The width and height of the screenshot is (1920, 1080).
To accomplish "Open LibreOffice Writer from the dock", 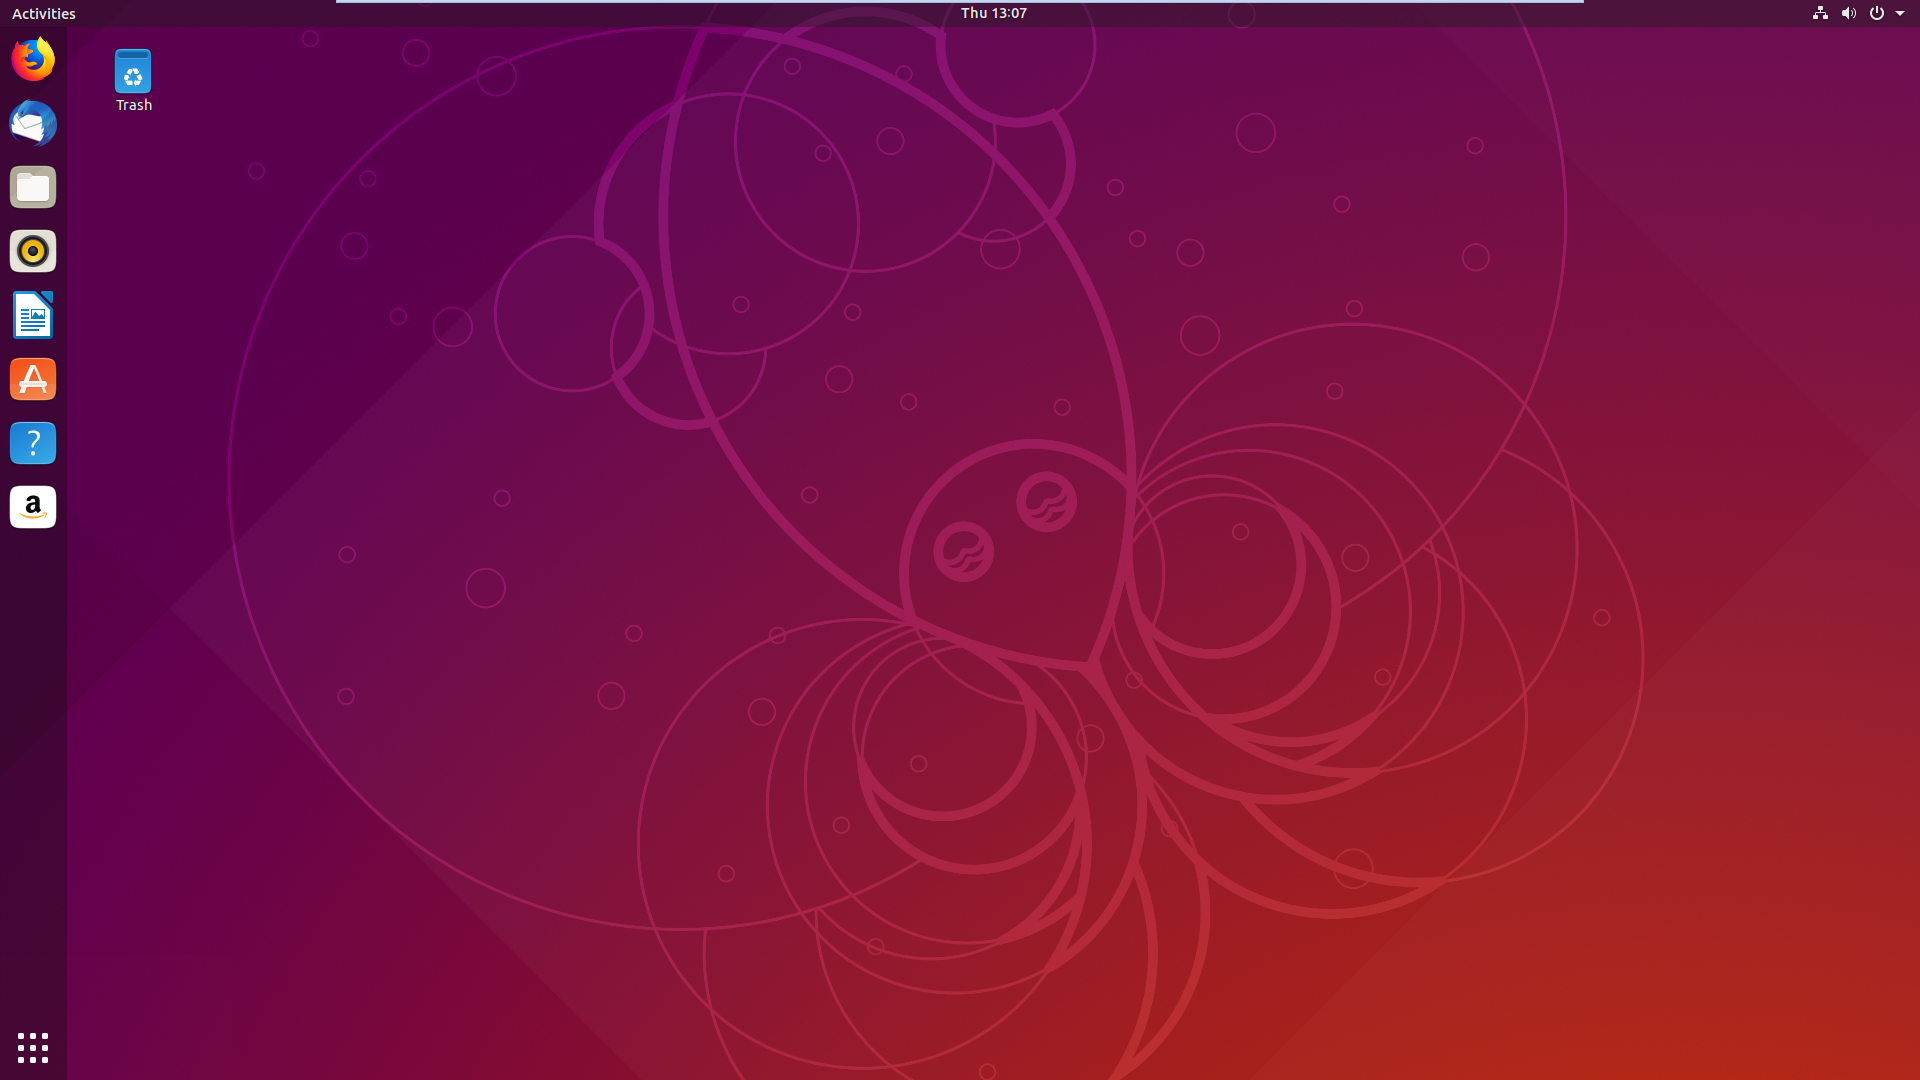I will coord(33,315).
